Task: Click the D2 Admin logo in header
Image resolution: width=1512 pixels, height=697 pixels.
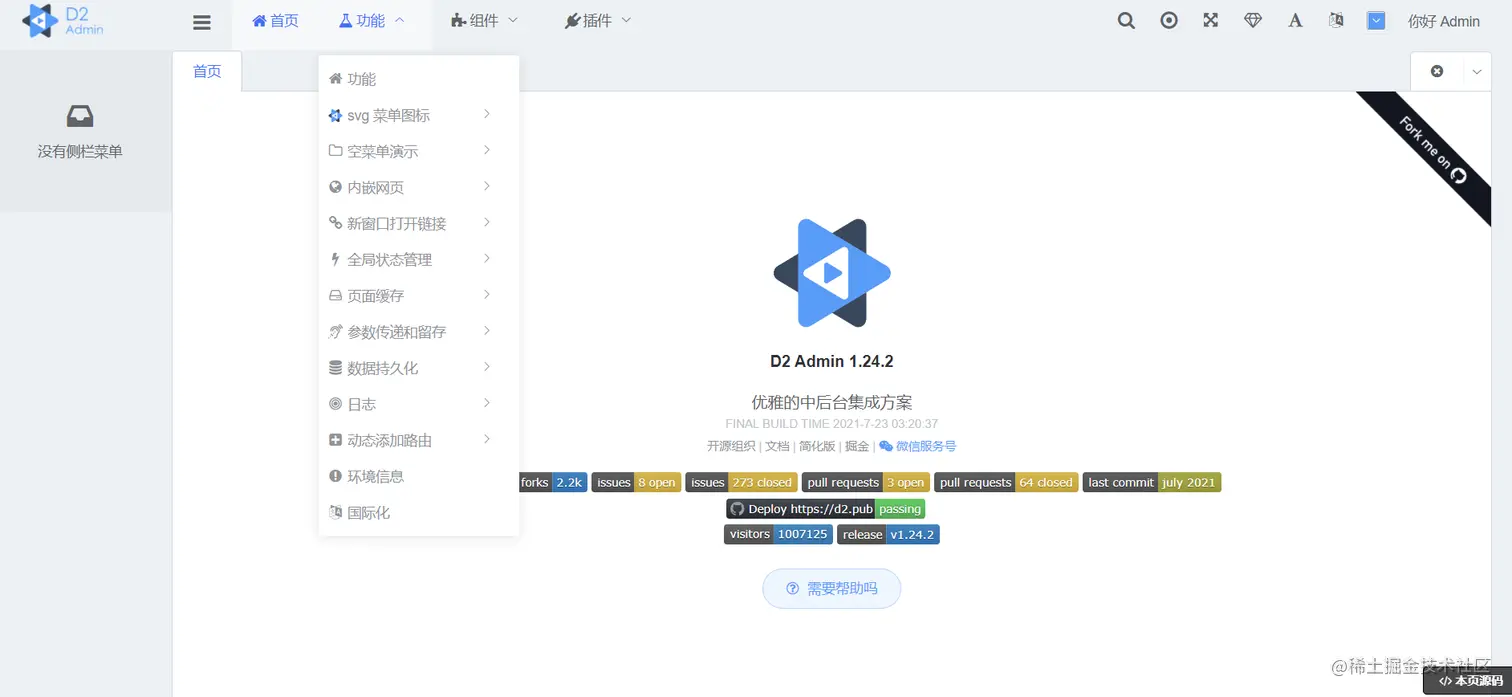Action: click(62, 20)
